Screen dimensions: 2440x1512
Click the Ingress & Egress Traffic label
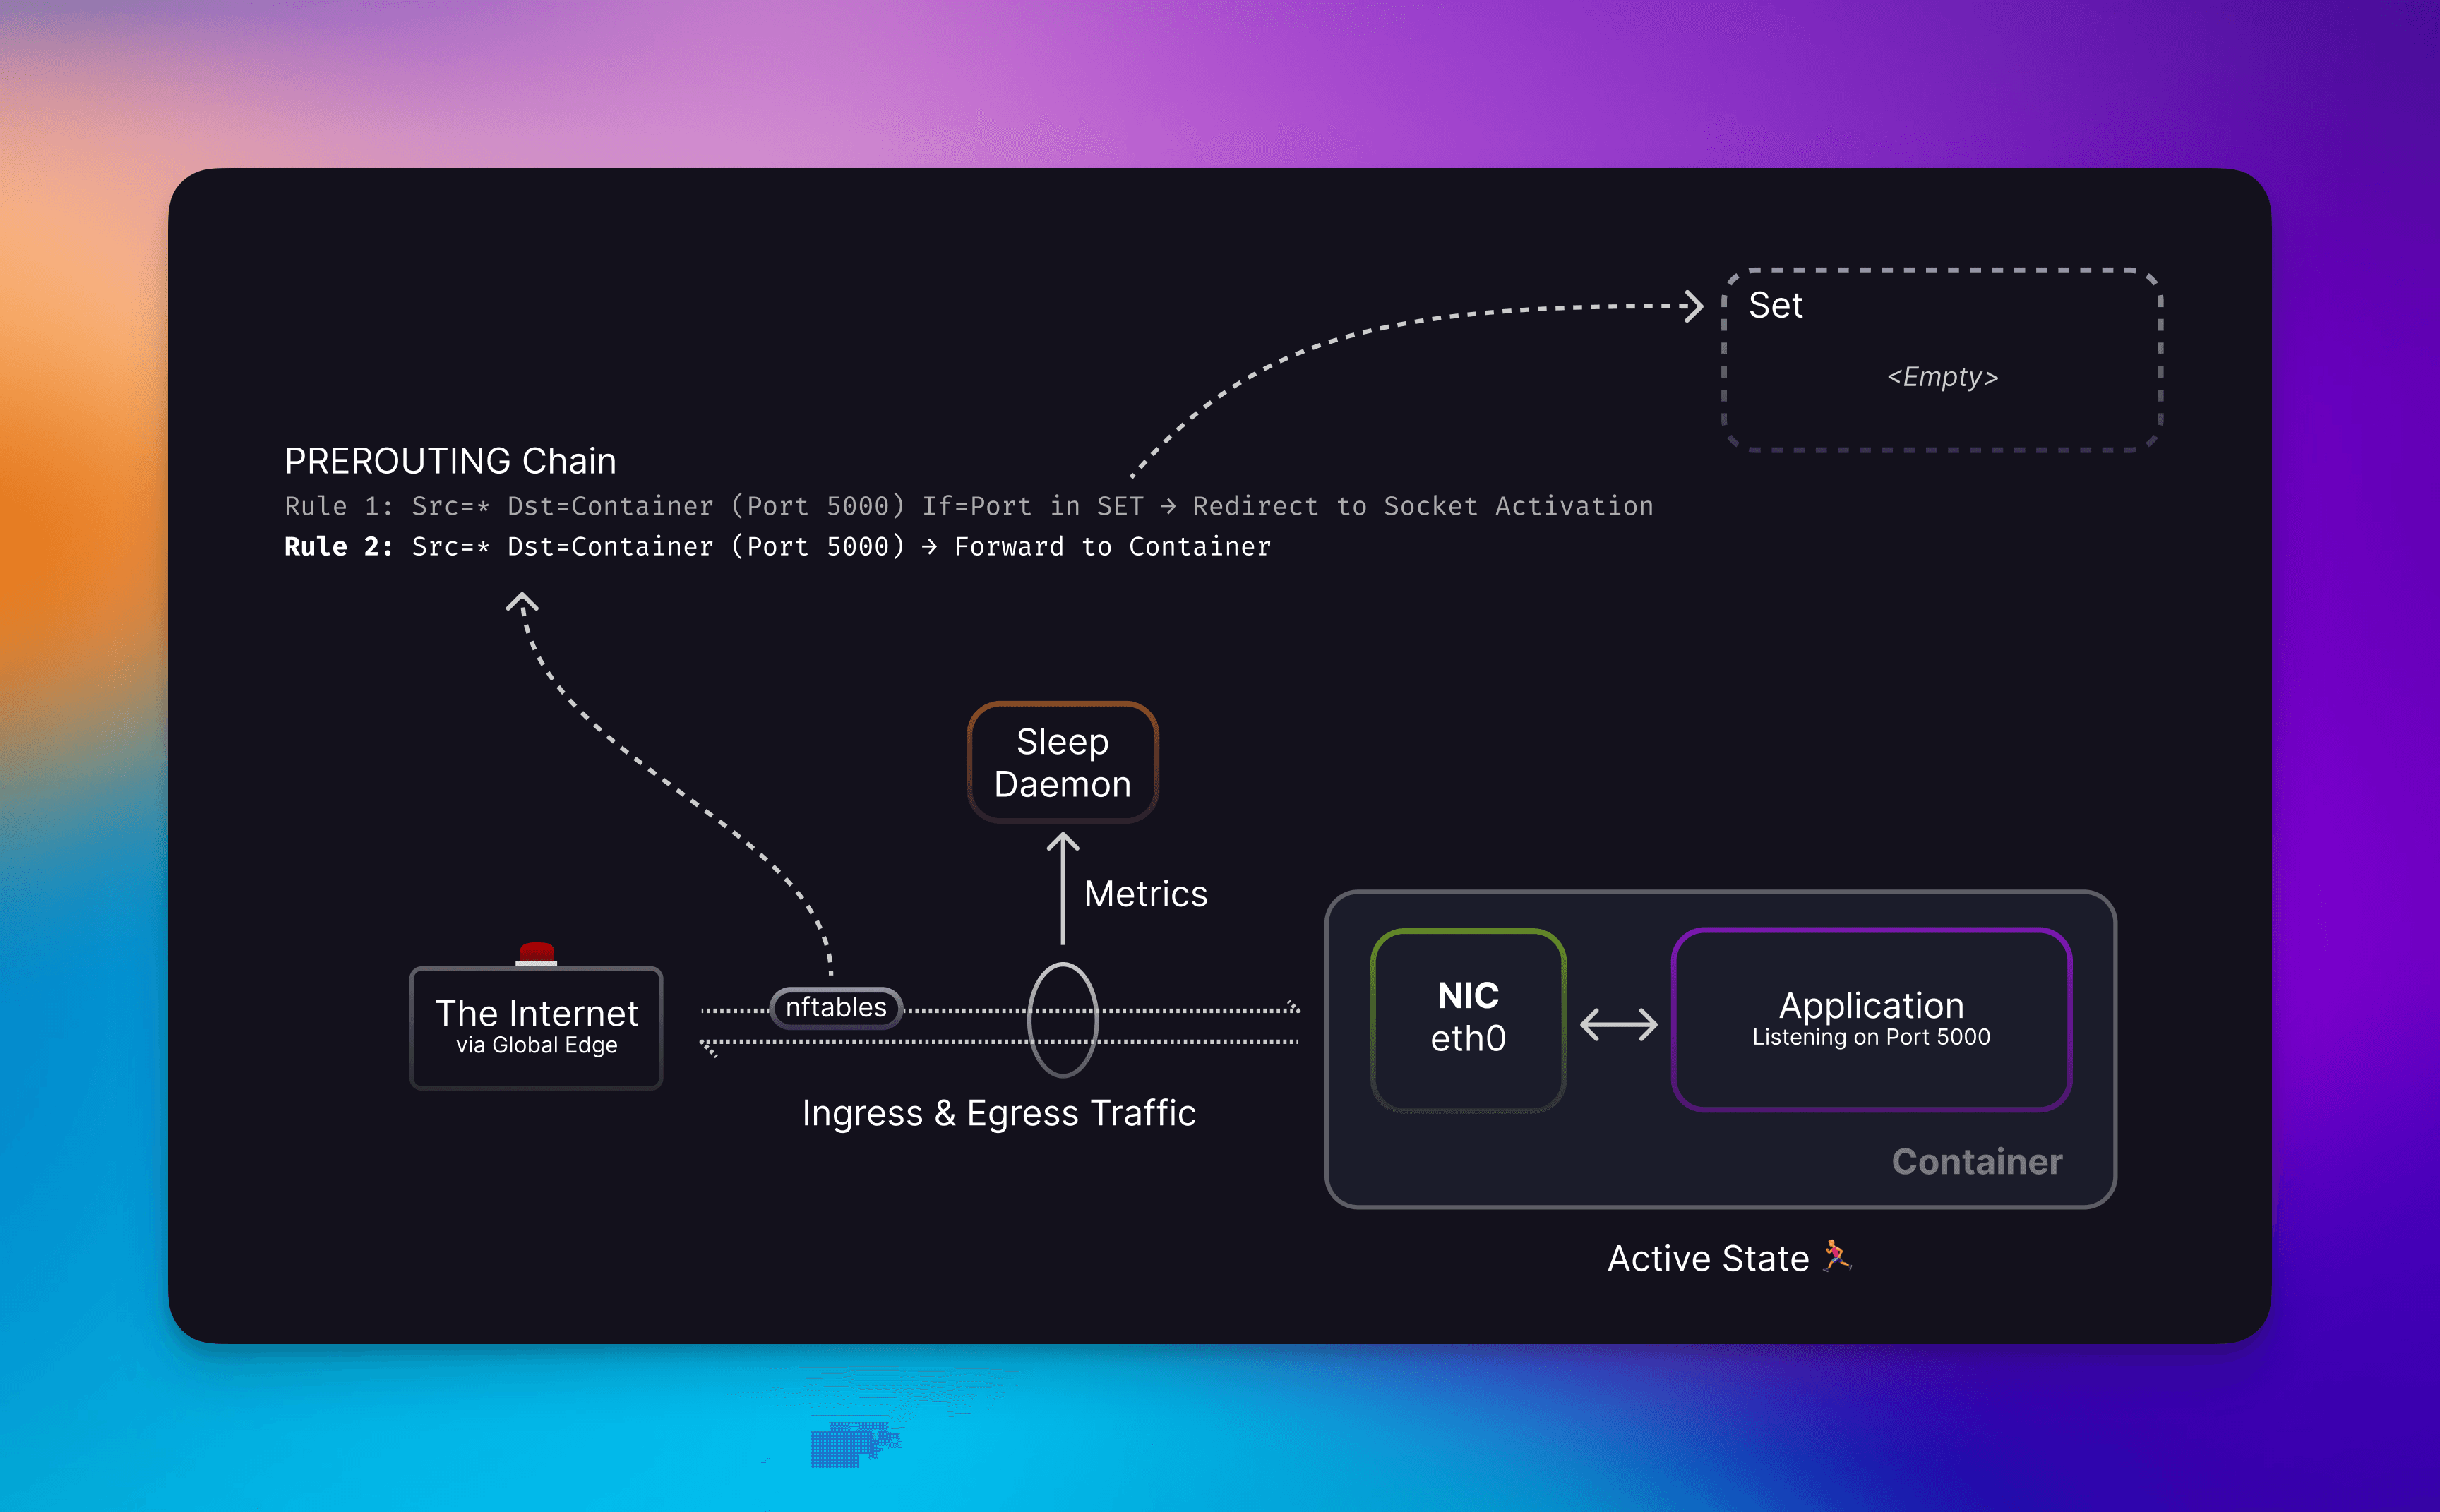[998, 1113]
